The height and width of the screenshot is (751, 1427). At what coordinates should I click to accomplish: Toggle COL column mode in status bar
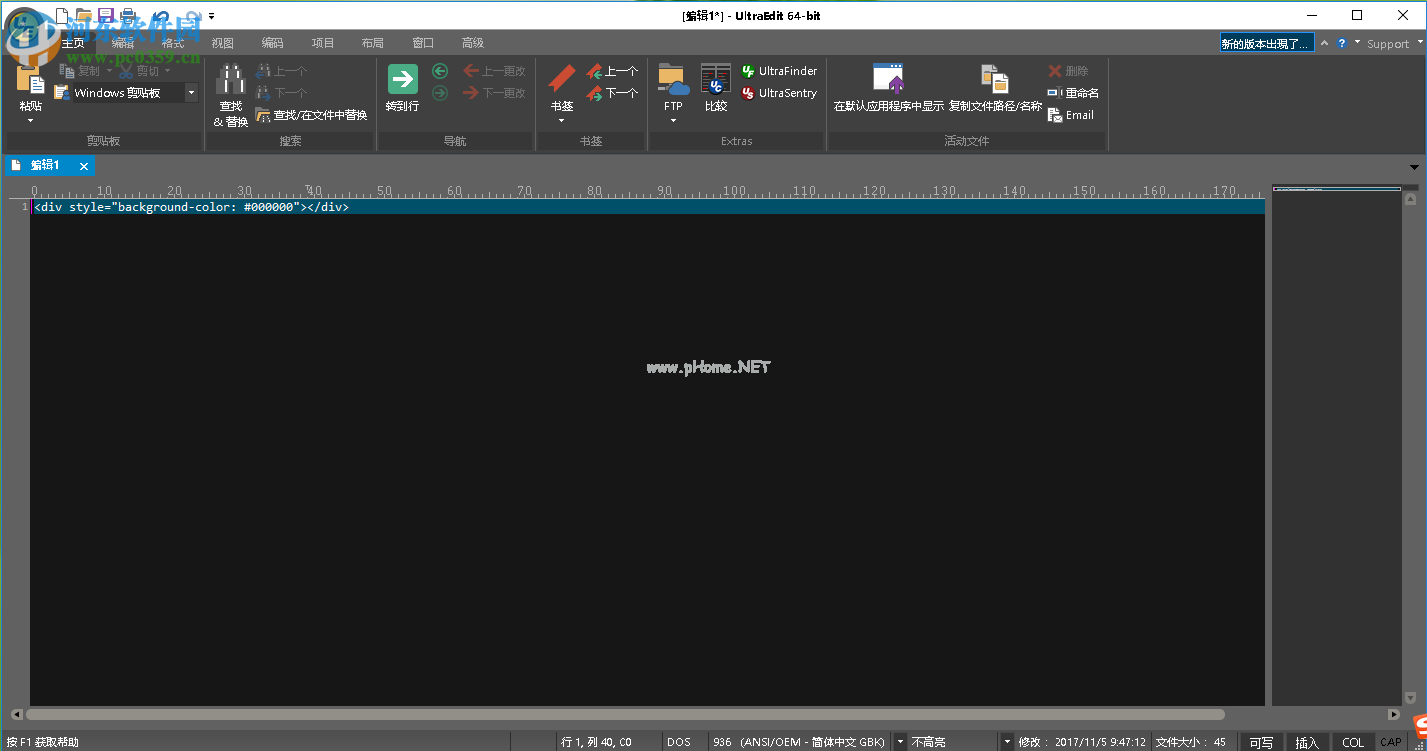1352,742
